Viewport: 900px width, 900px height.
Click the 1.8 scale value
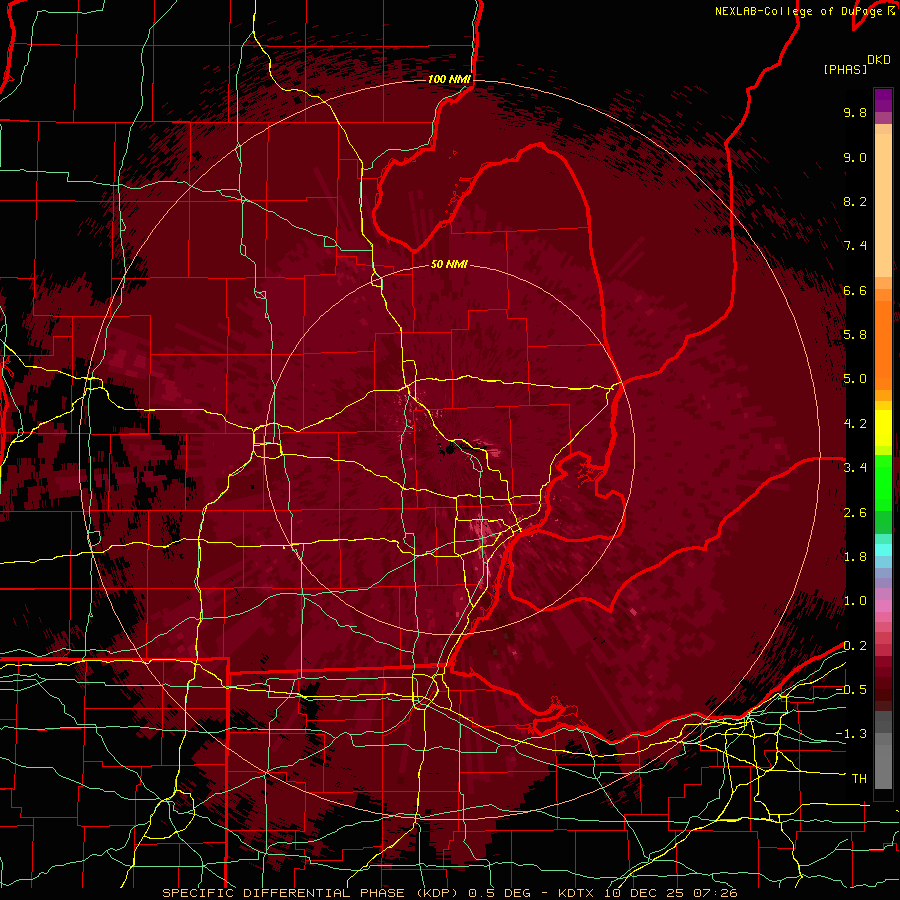click(x=855, y=557)
